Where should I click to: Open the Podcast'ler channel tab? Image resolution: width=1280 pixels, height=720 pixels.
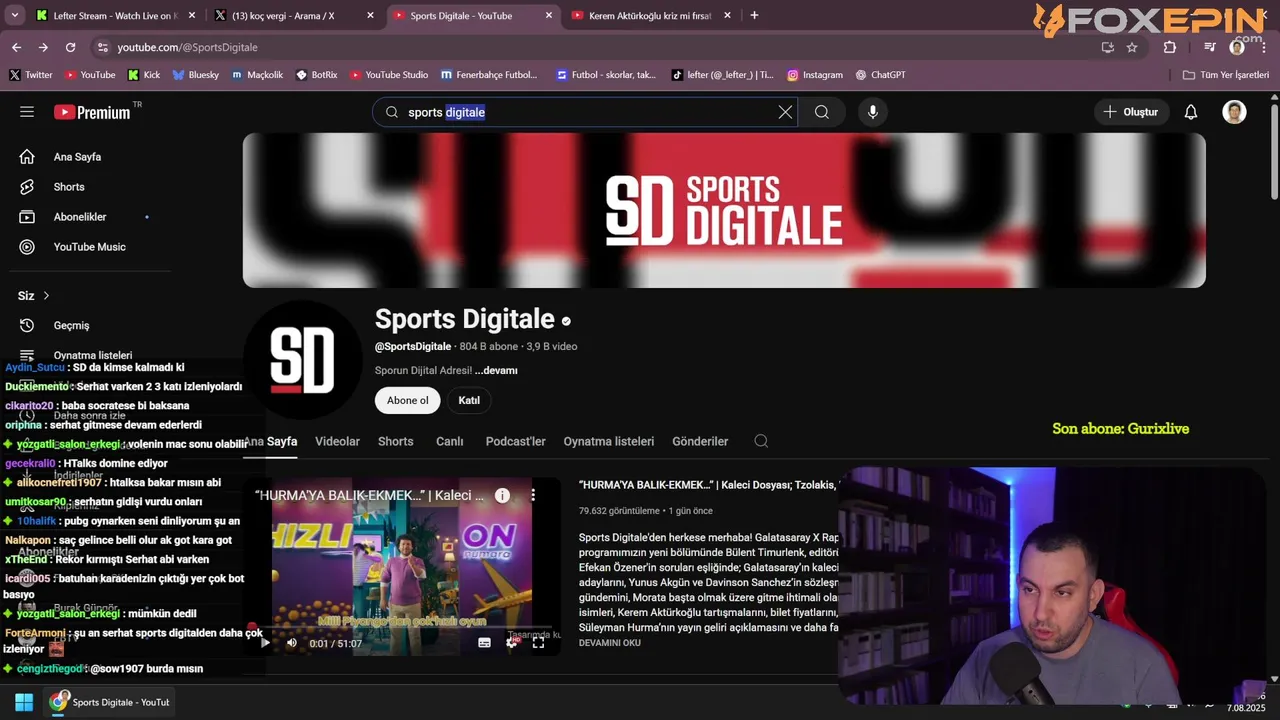pos(515,441)
